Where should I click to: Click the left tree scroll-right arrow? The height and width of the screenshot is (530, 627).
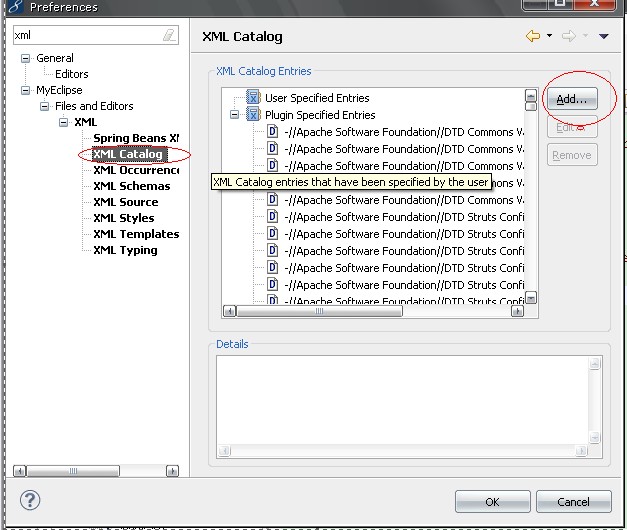click(x=172, y=471)
